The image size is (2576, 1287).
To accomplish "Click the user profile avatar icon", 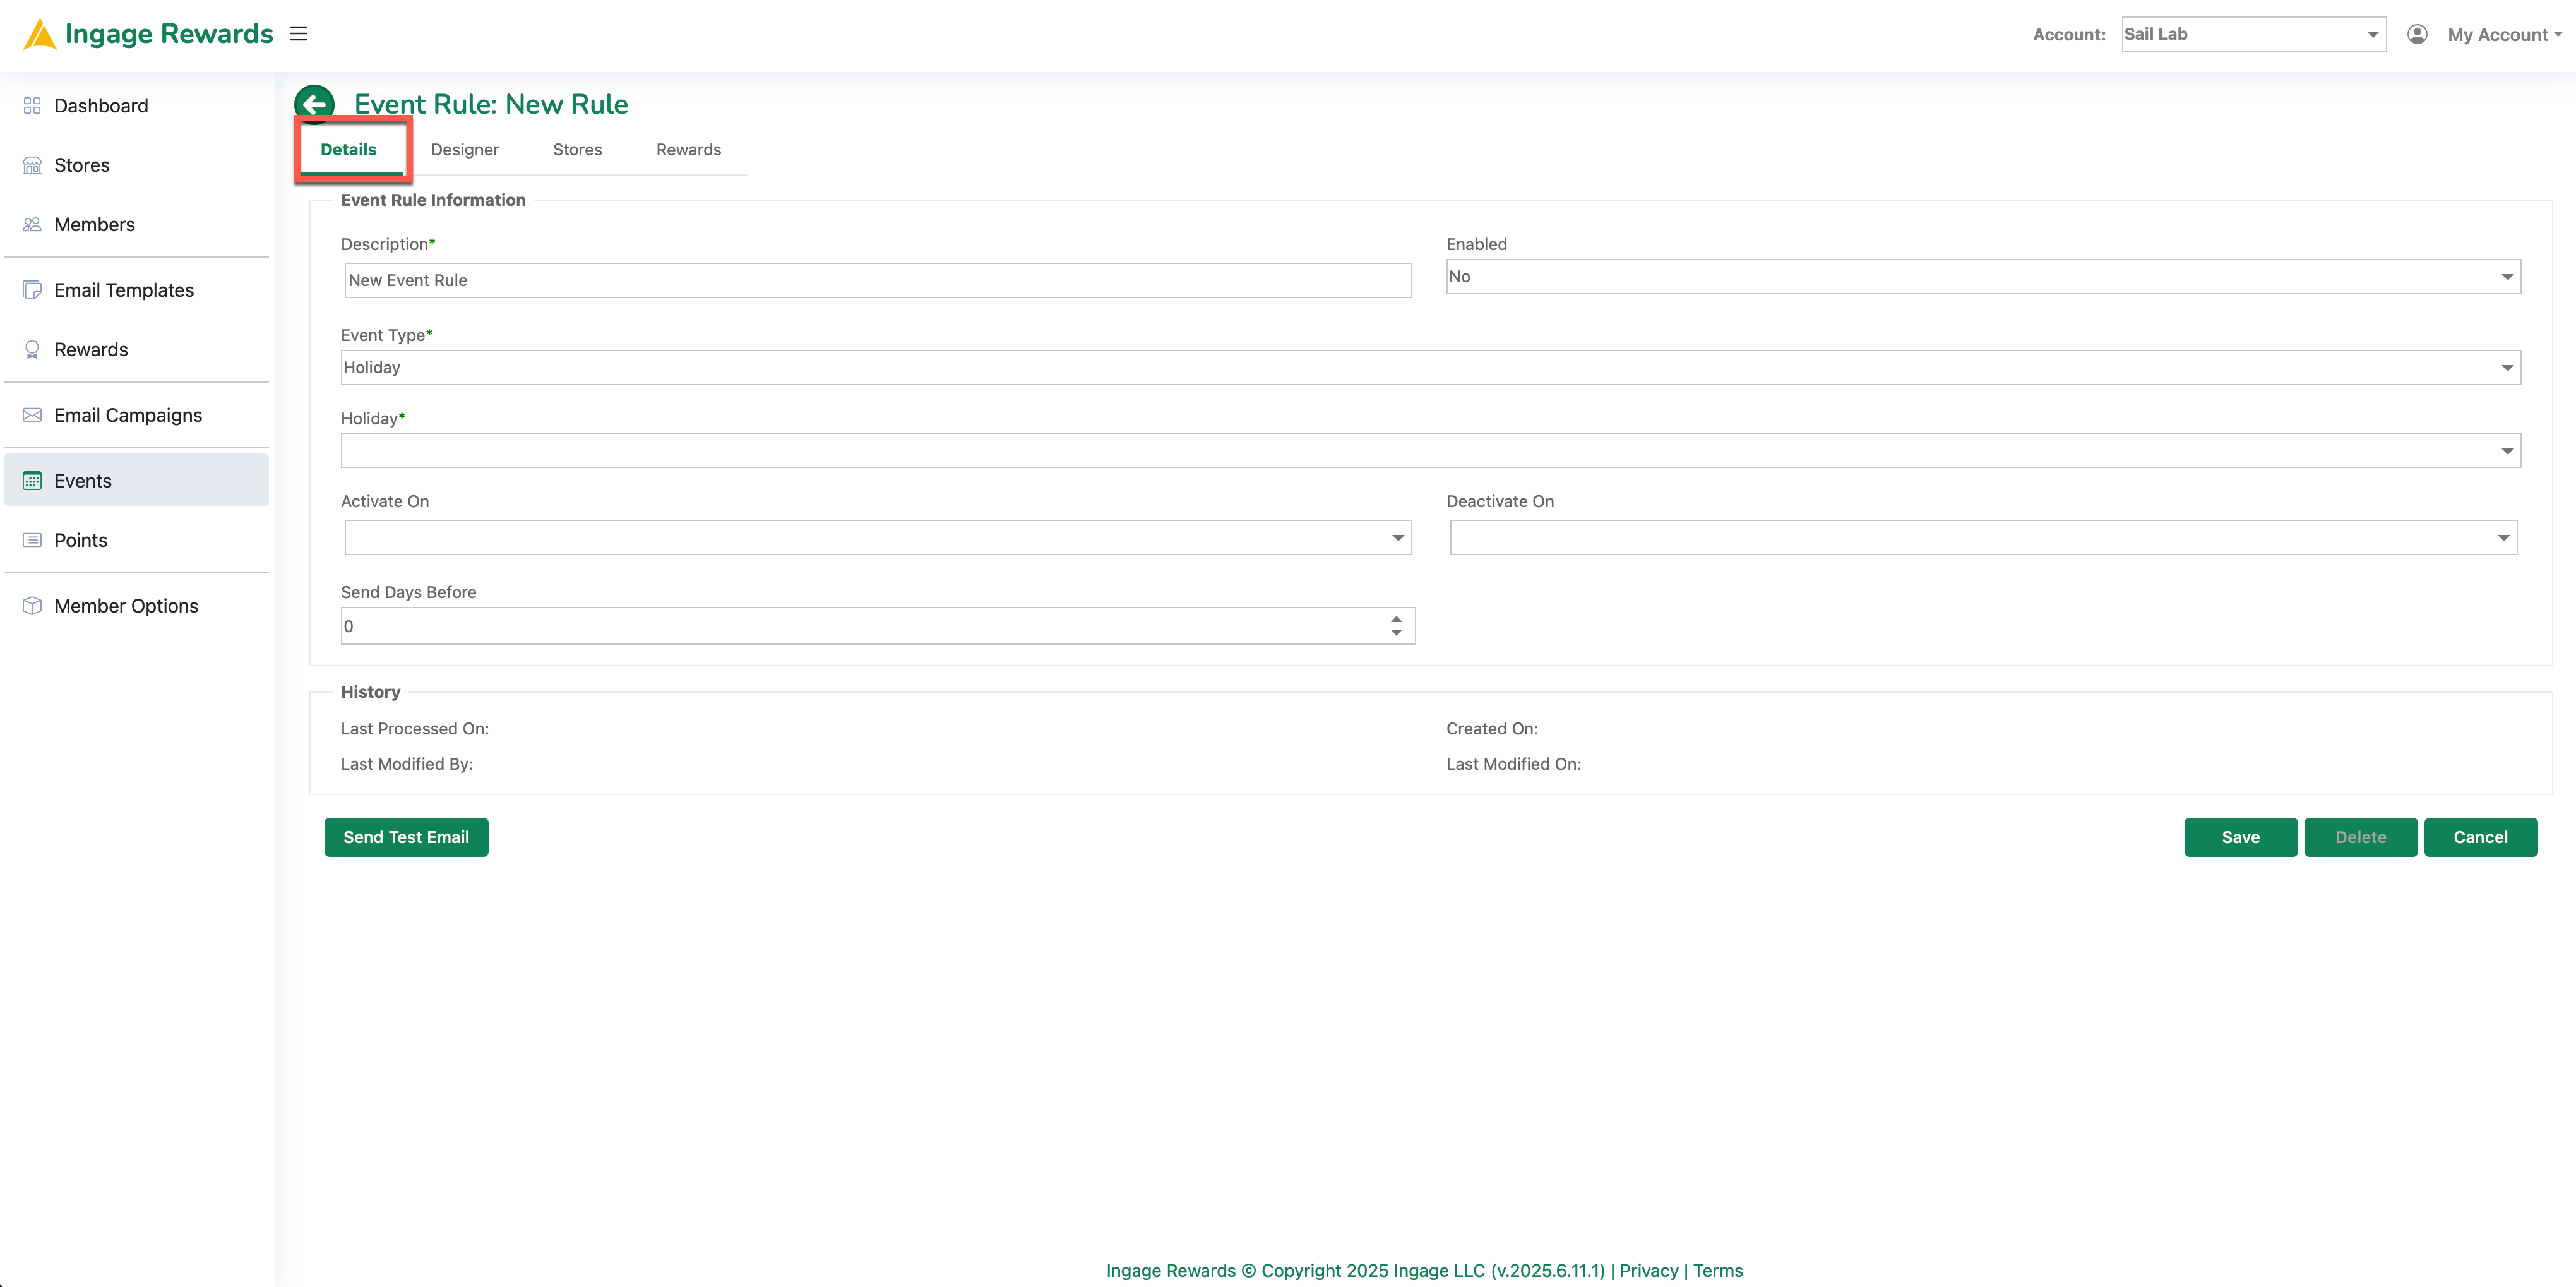I will click(2417, 34).
